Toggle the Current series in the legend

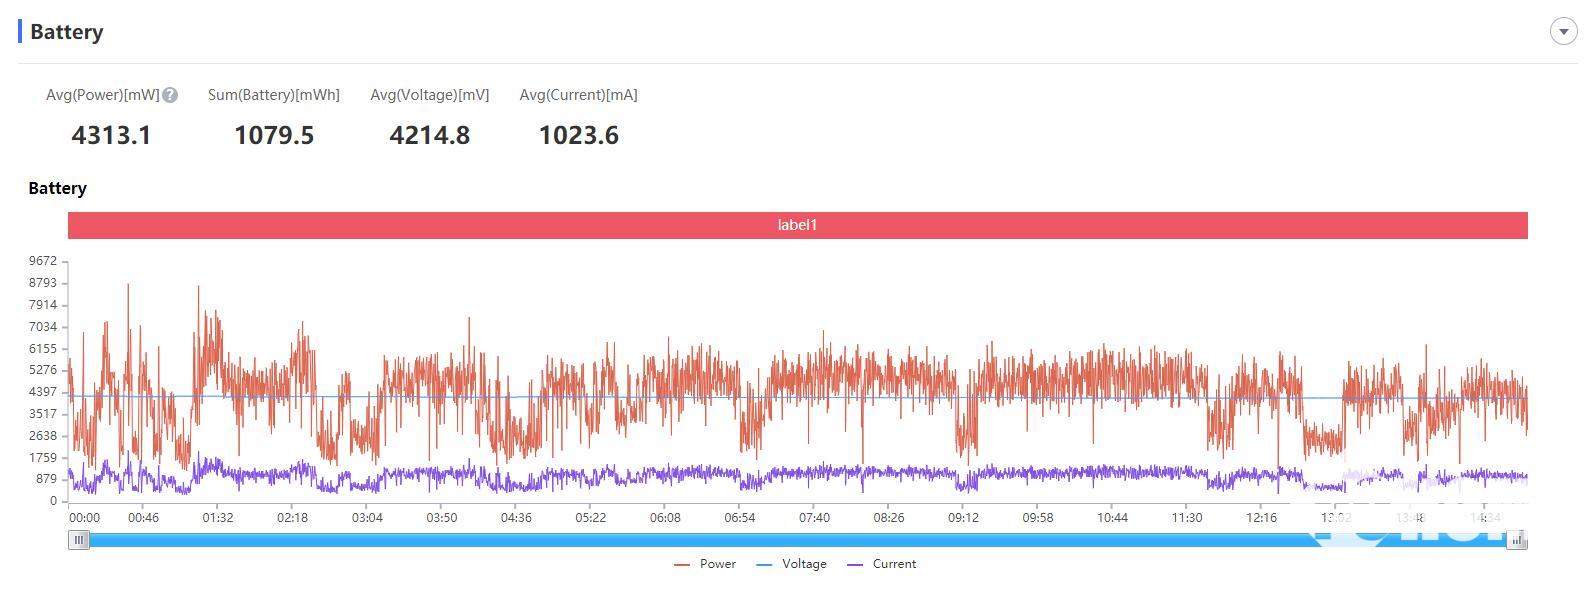point(881,564)
